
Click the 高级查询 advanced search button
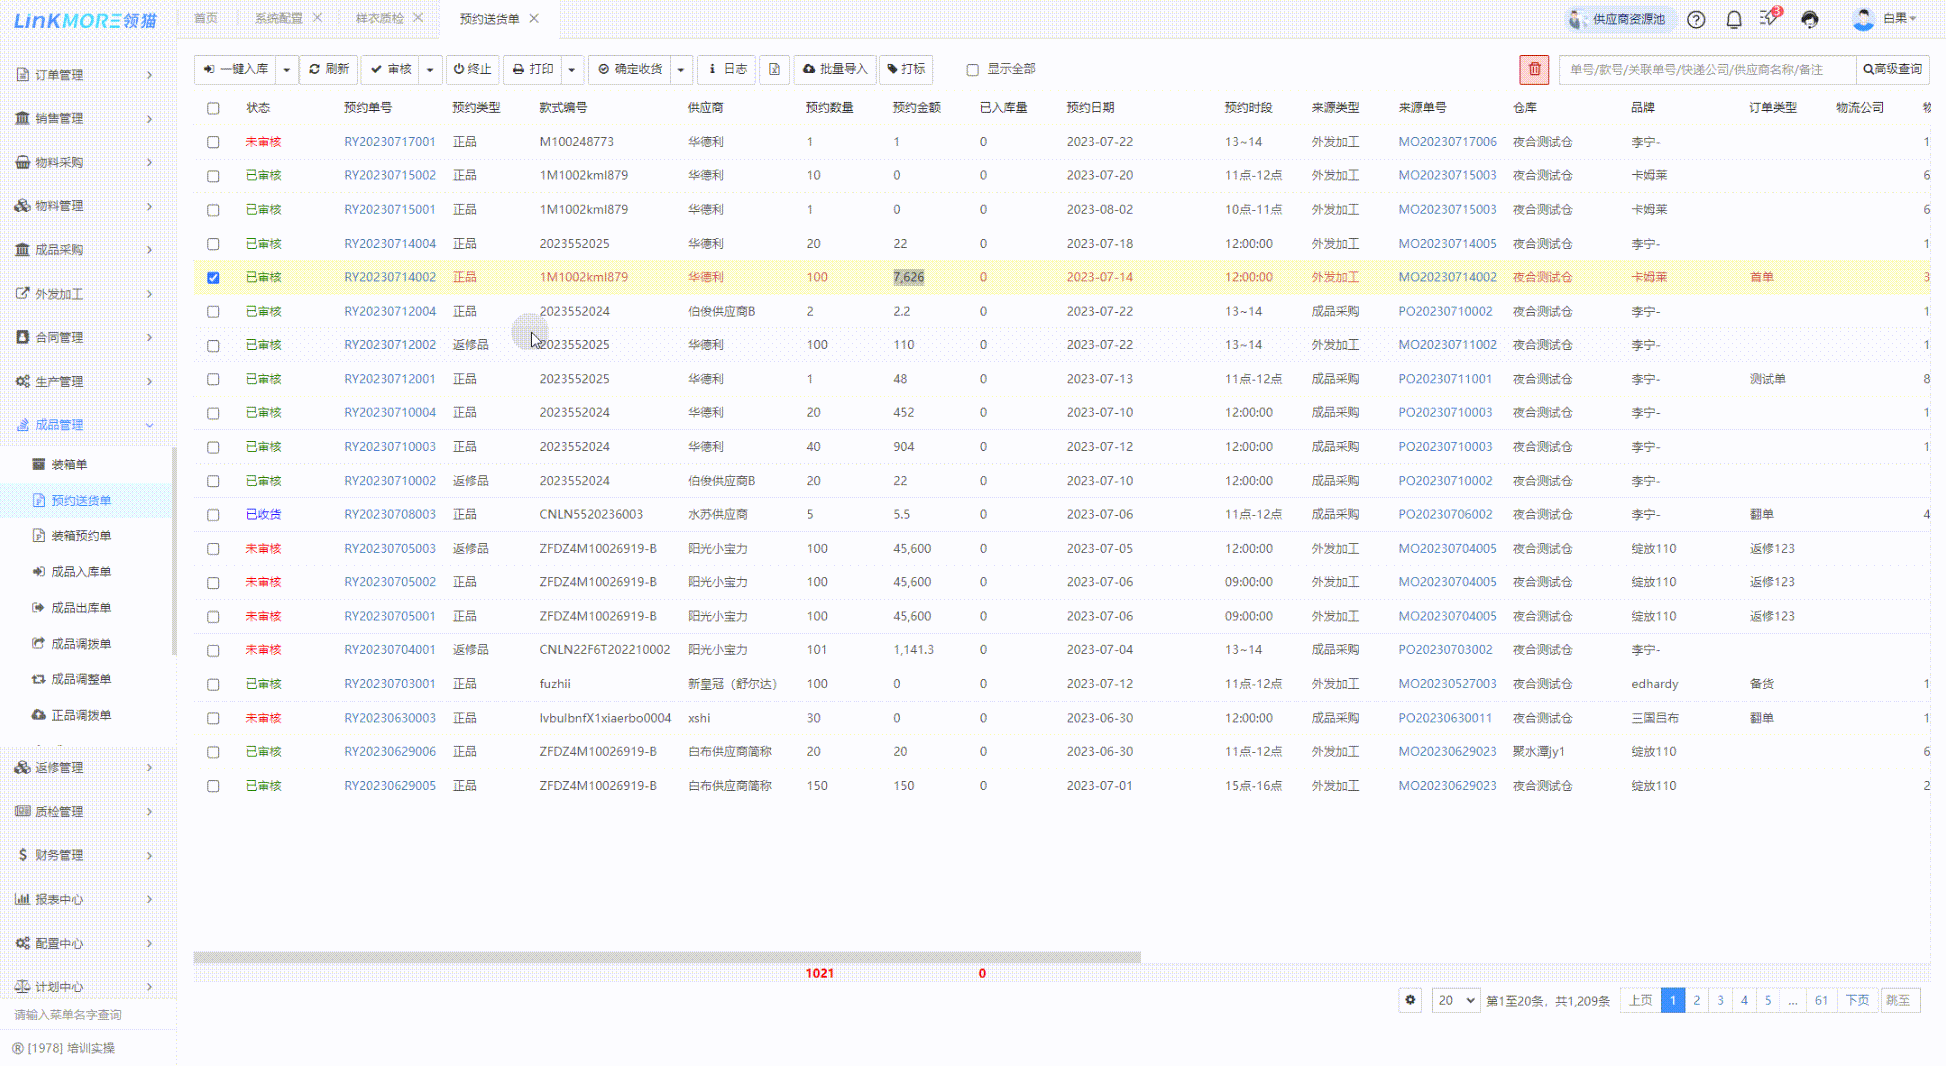pos(1892,69)
